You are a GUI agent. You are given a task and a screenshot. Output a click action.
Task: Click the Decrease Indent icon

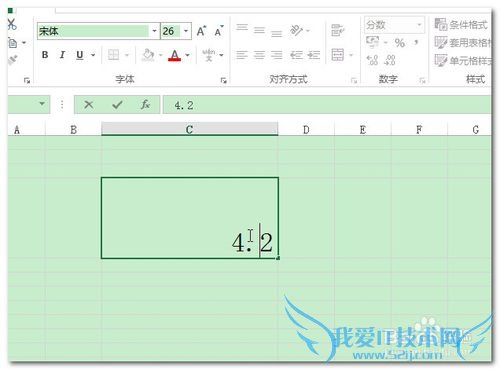point(296,55)
